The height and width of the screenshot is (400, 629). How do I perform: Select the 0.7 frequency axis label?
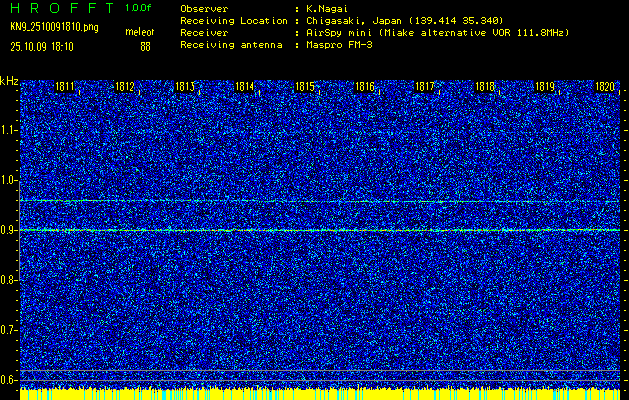pyautogui.click(x=9, y=330)
